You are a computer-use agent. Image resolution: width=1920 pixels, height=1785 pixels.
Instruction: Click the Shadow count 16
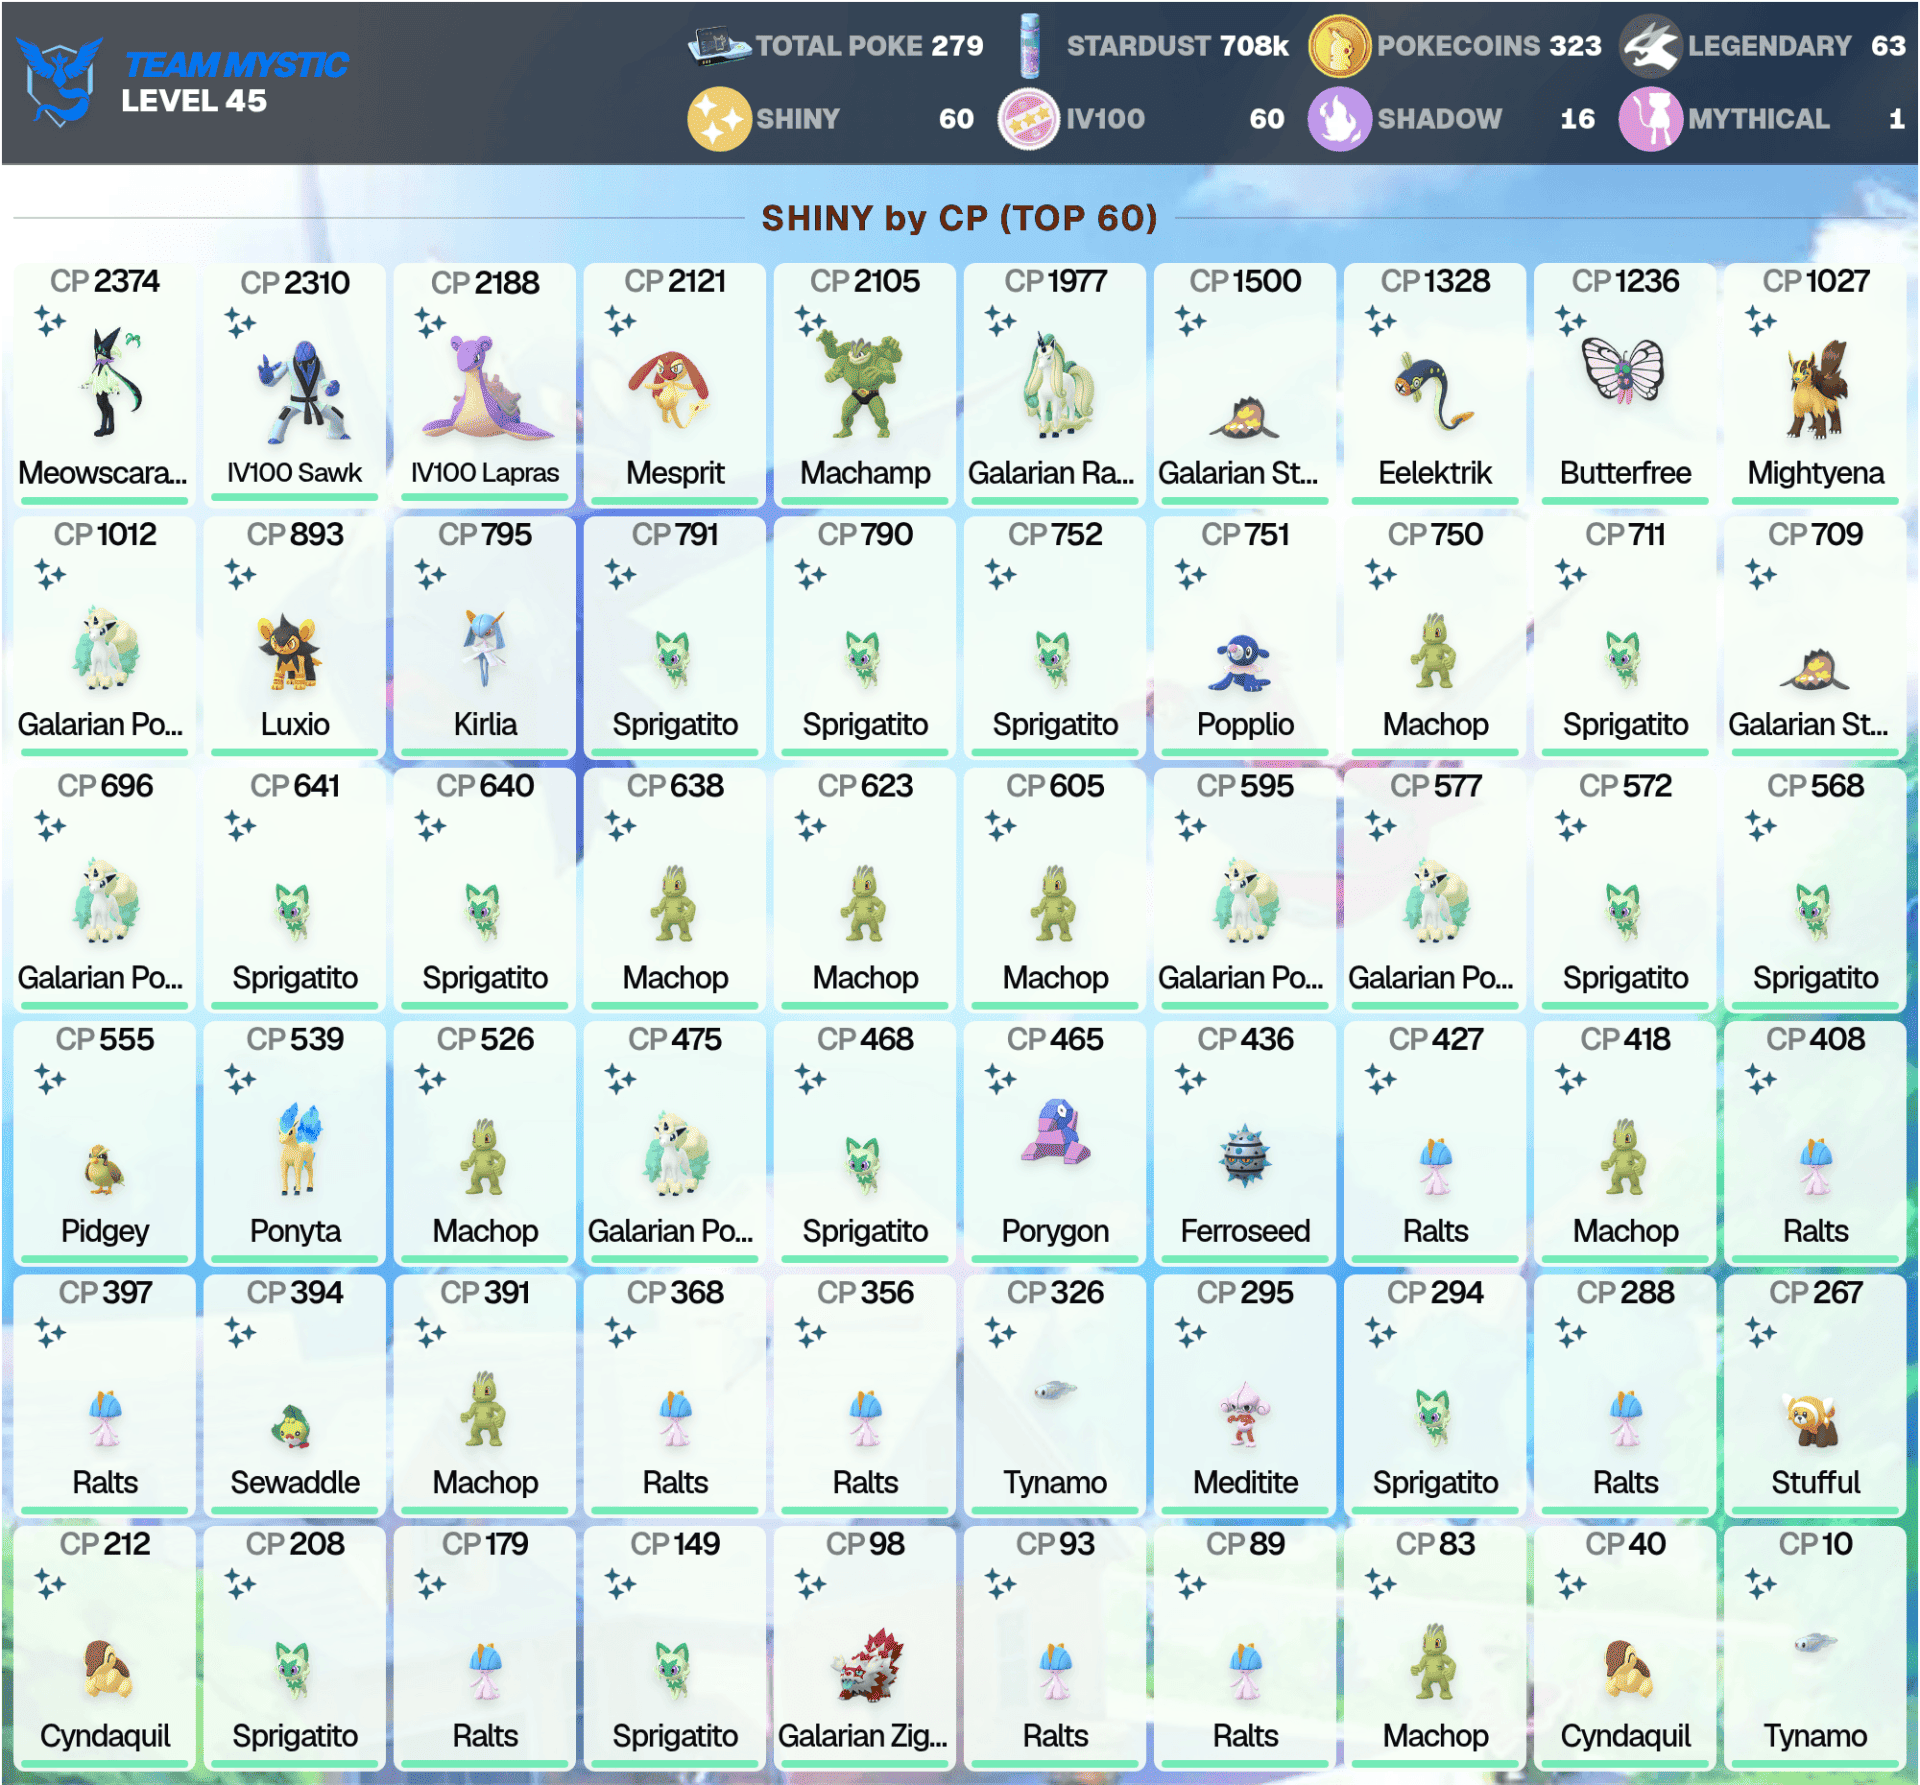[1577, 119]
